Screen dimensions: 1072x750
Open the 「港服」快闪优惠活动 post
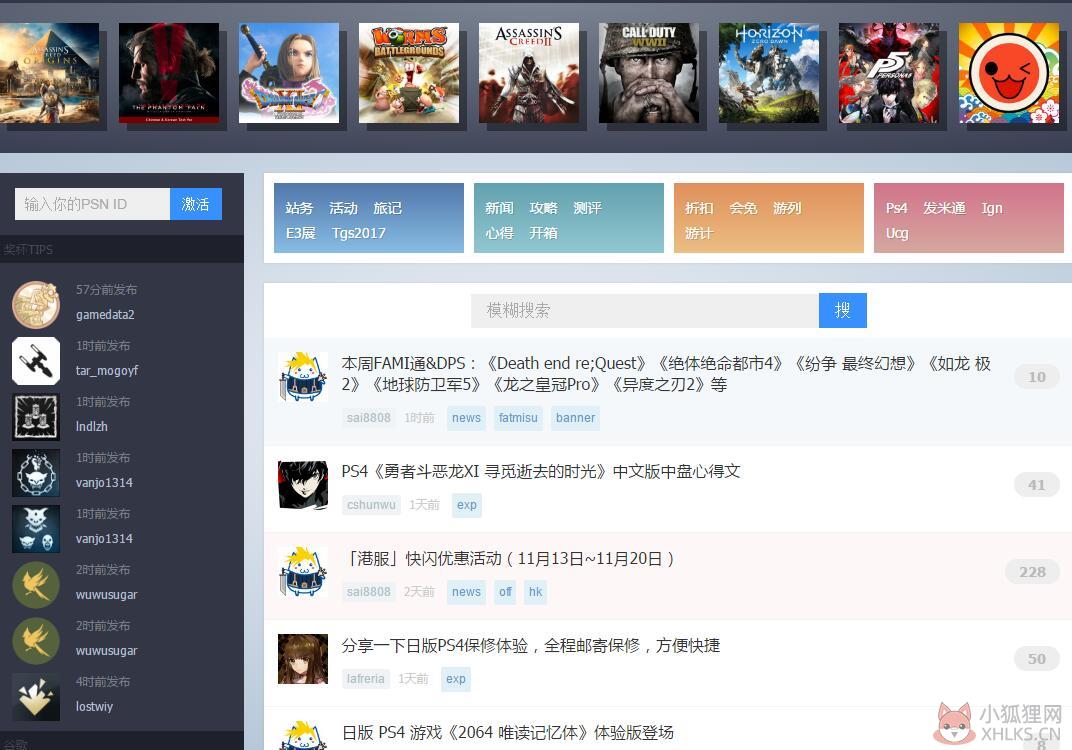[509, 559]
